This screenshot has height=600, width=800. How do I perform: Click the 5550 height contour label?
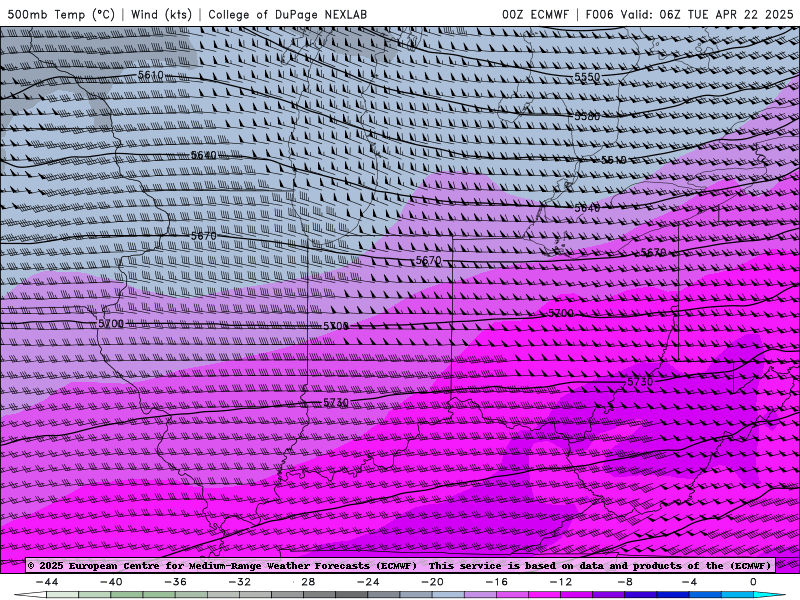coord(587,77)
